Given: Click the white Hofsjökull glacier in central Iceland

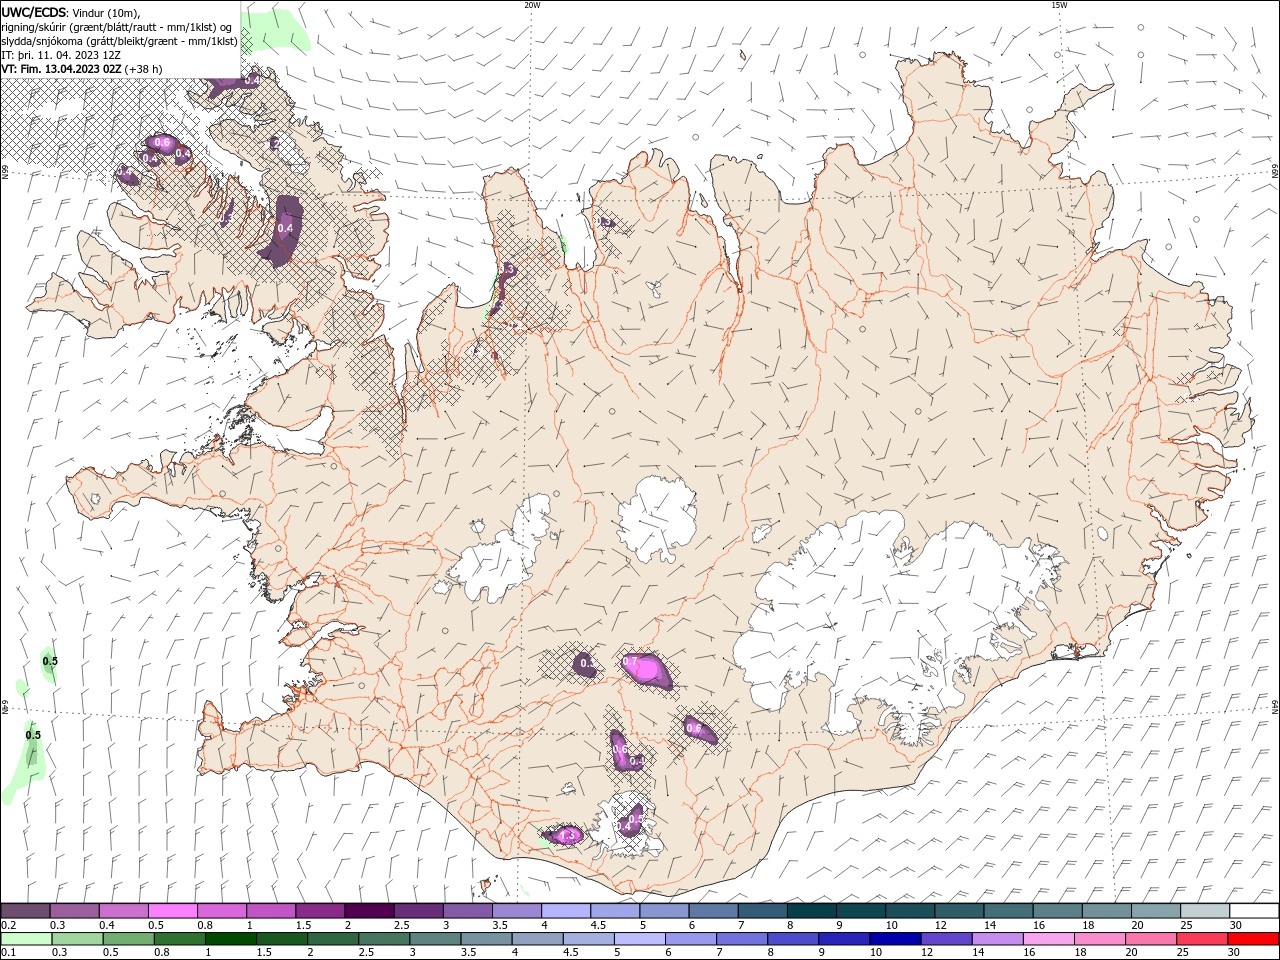Looking at the screenshot, I should pyautogui.click(x=657, y=518).
